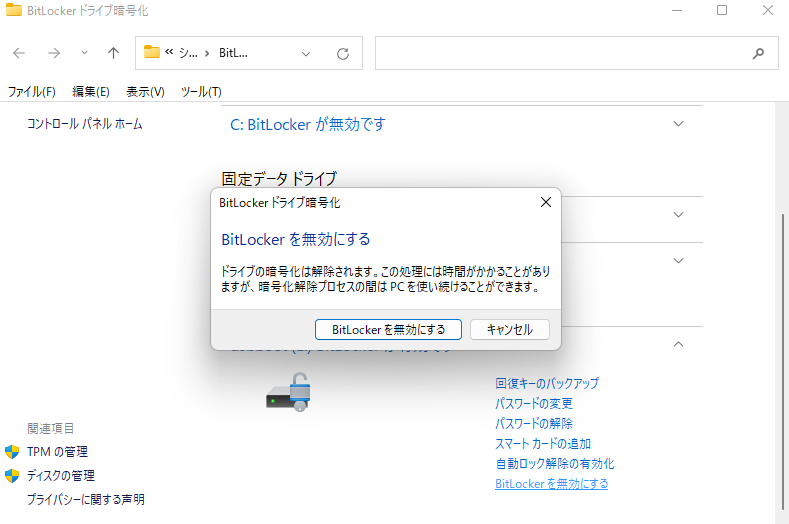The width and height of the screenshot is (789, 524).
Task: Open パスワードの変更 link
Action: tap(534, 404)
